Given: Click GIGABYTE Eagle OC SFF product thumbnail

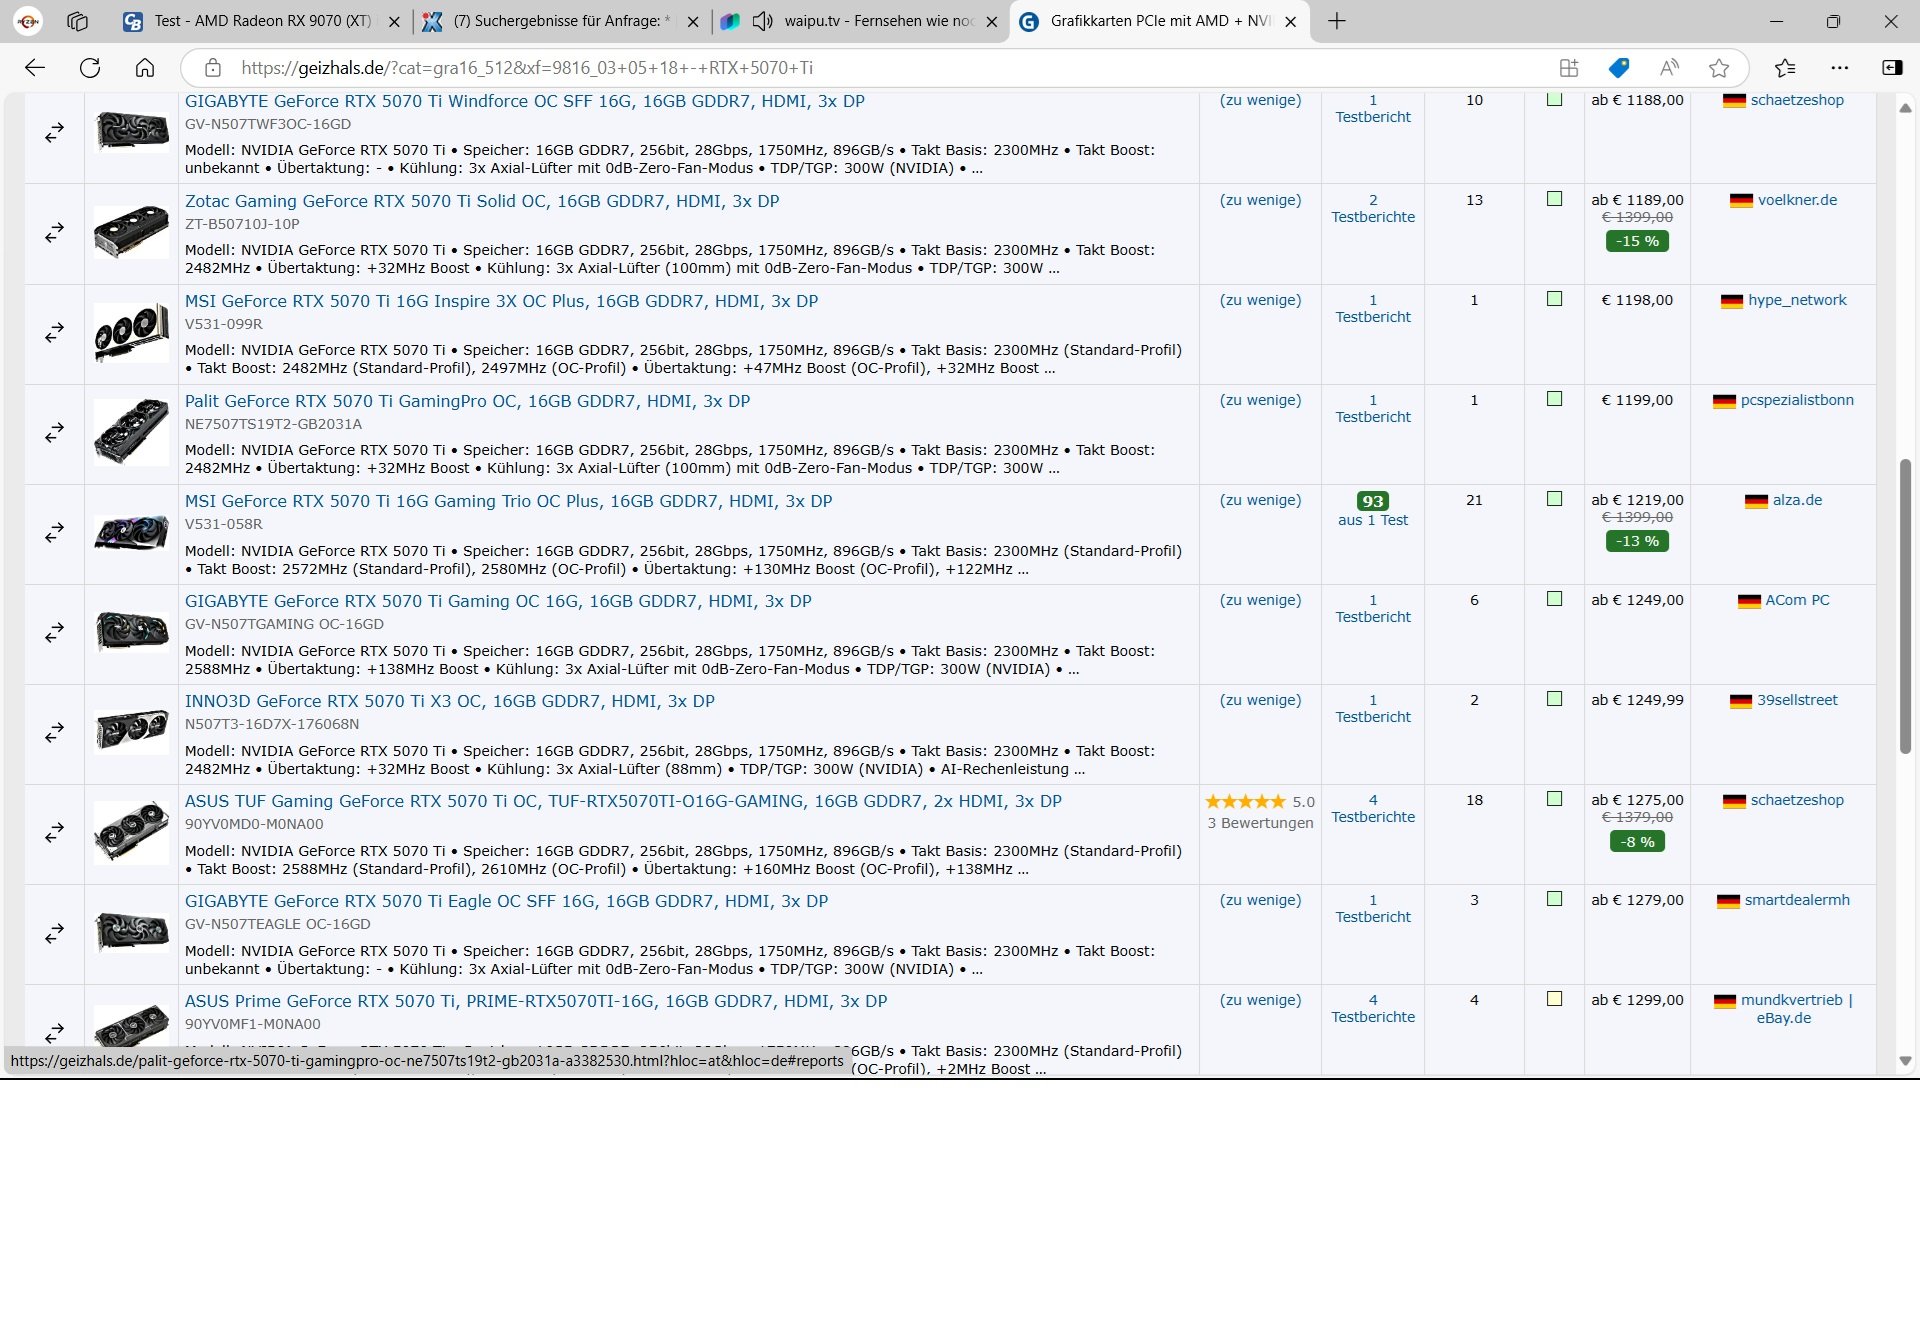Looking at the screenshot, I should [x=131, y=931].
